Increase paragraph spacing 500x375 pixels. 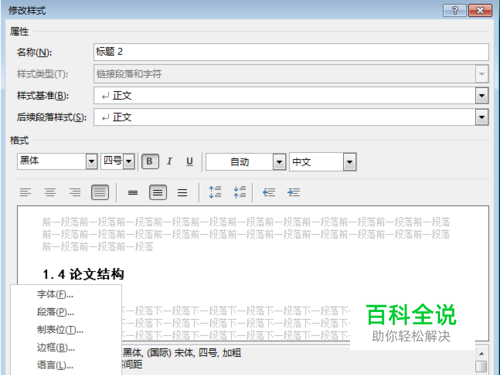215,192
